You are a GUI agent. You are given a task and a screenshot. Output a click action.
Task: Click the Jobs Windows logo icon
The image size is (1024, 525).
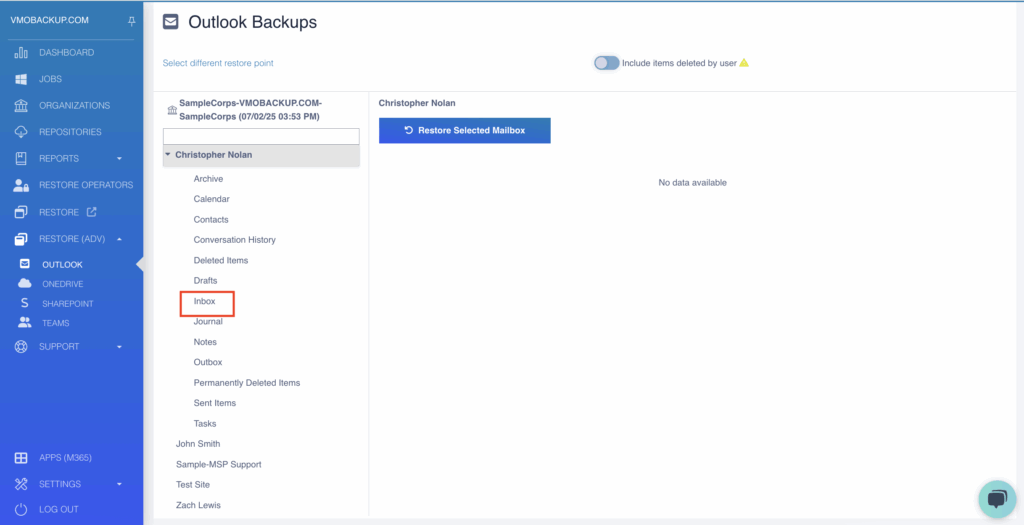tap(21, 79)
